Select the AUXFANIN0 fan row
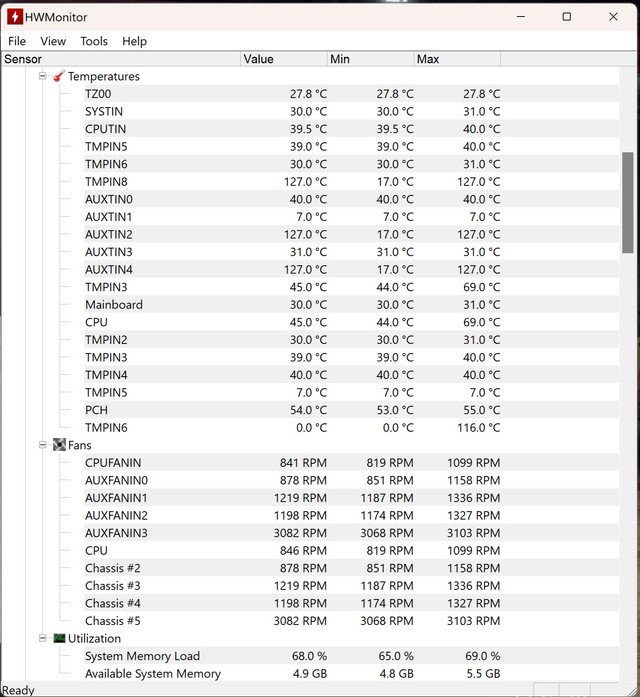Viewport: 640px width, 697px height. (351, 480)
